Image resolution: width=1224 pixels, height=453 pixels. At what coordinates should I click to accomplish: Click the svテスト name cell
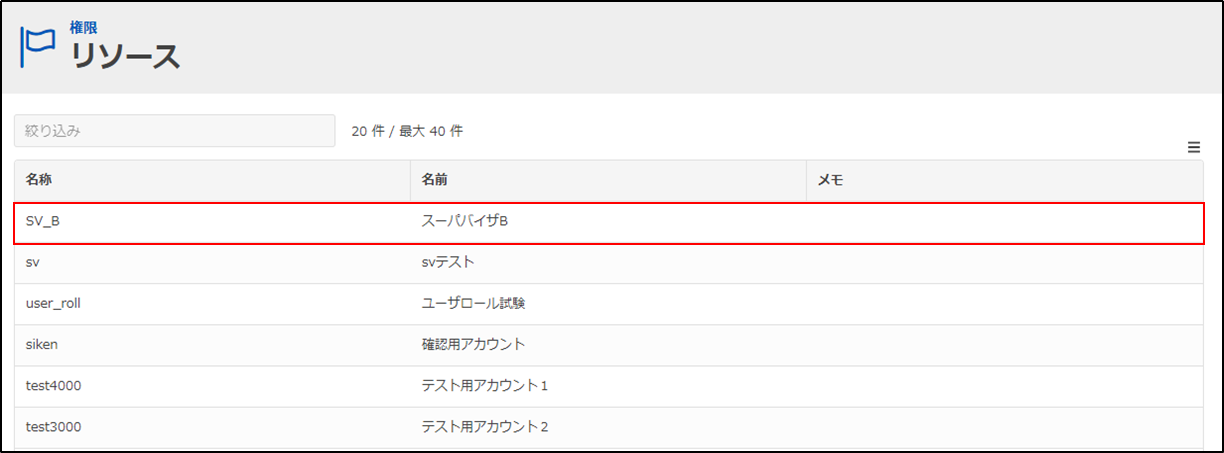coord(447,262)
